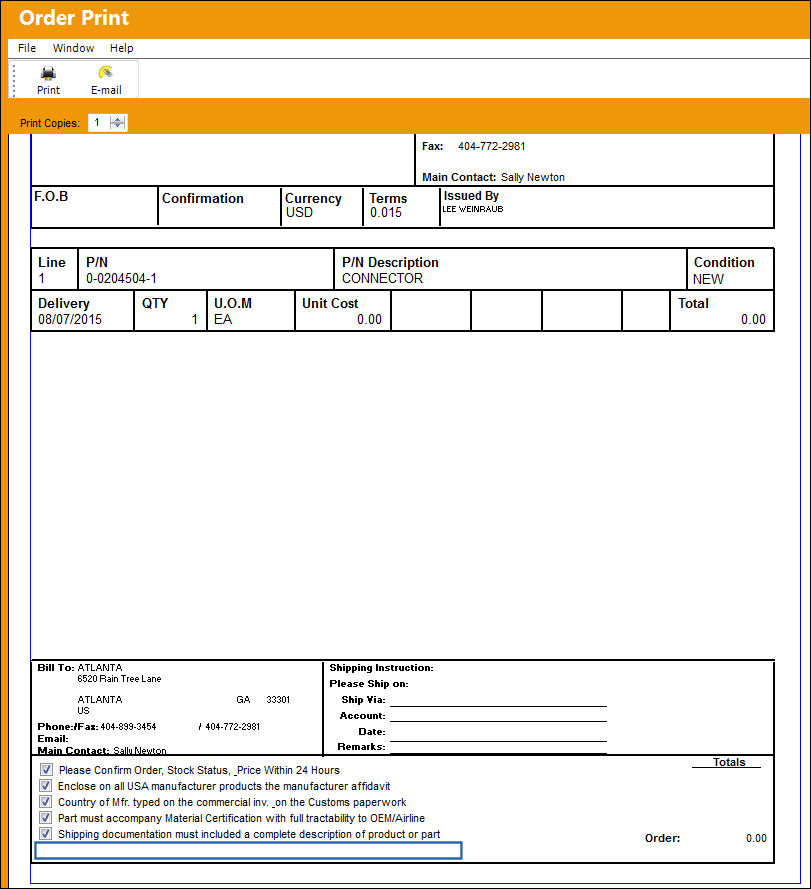Uncheck Enclose manufacturer affidavit checkbox

[x=46, y=786]
